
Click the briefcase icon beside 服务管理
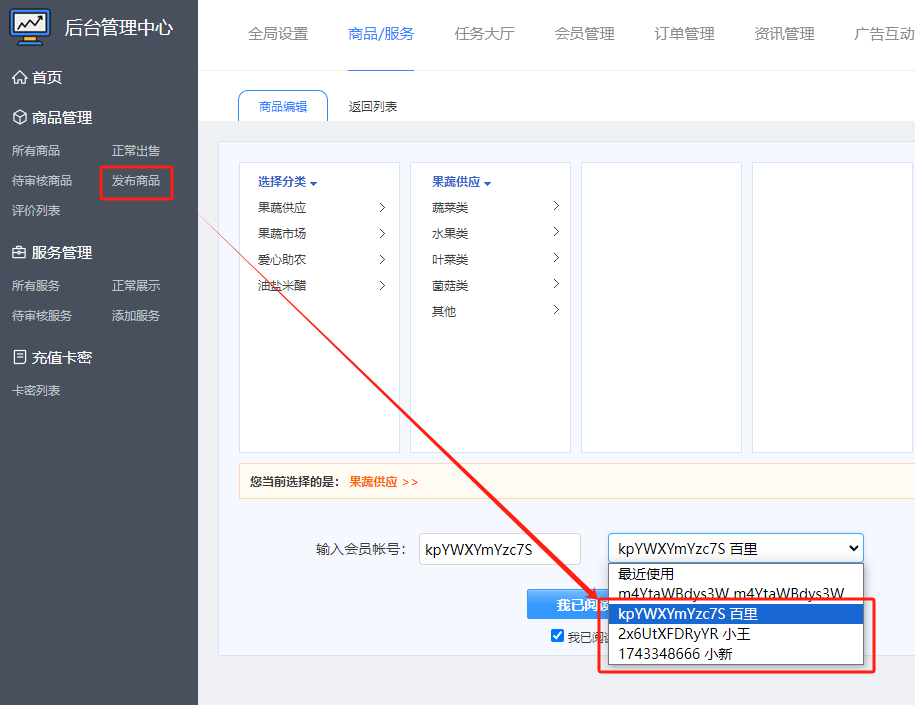19,252
